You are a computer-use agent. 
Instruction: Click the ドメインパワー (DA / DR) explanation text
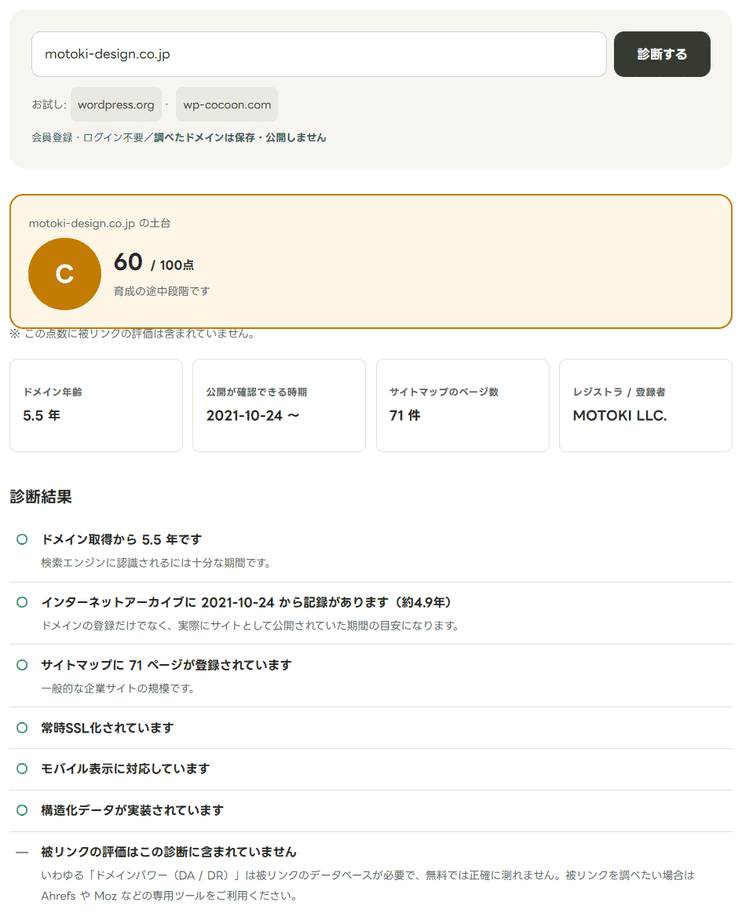tap(368, 886)
